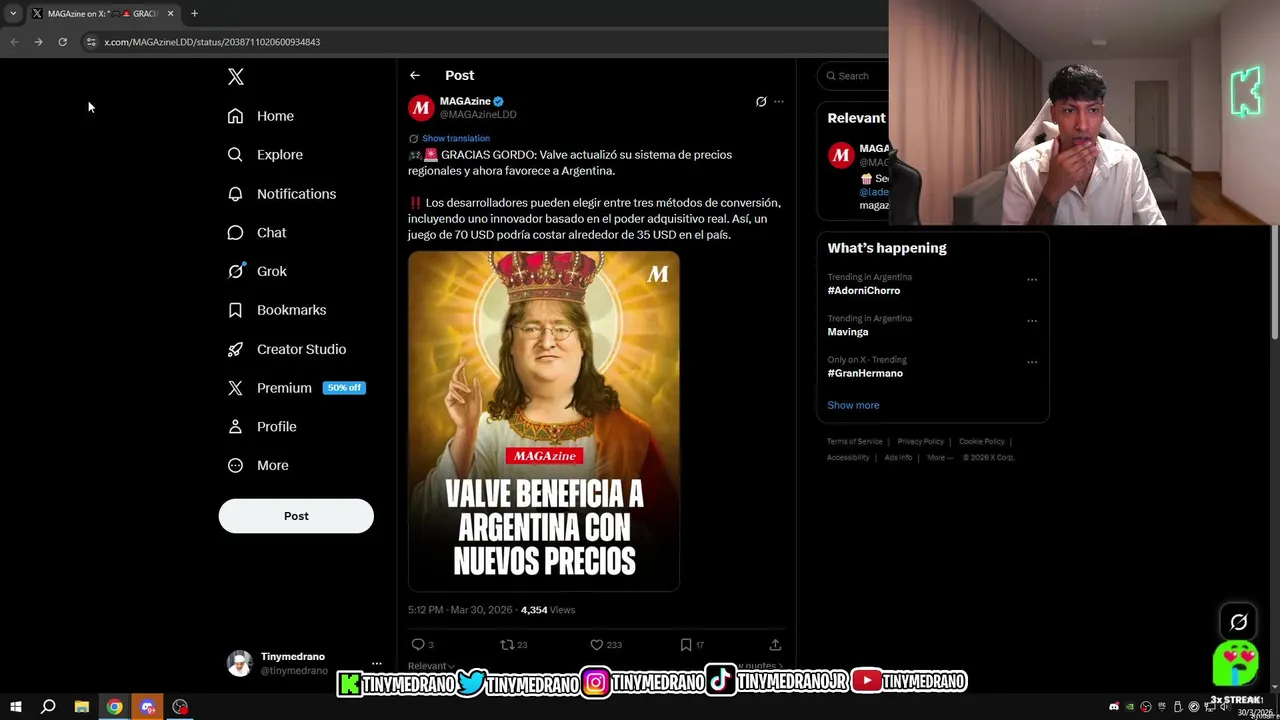The width and height of the screenshot is (1280, 720).
Task: Open the Gabe Newell post image
Action: (x=544, y=421)
